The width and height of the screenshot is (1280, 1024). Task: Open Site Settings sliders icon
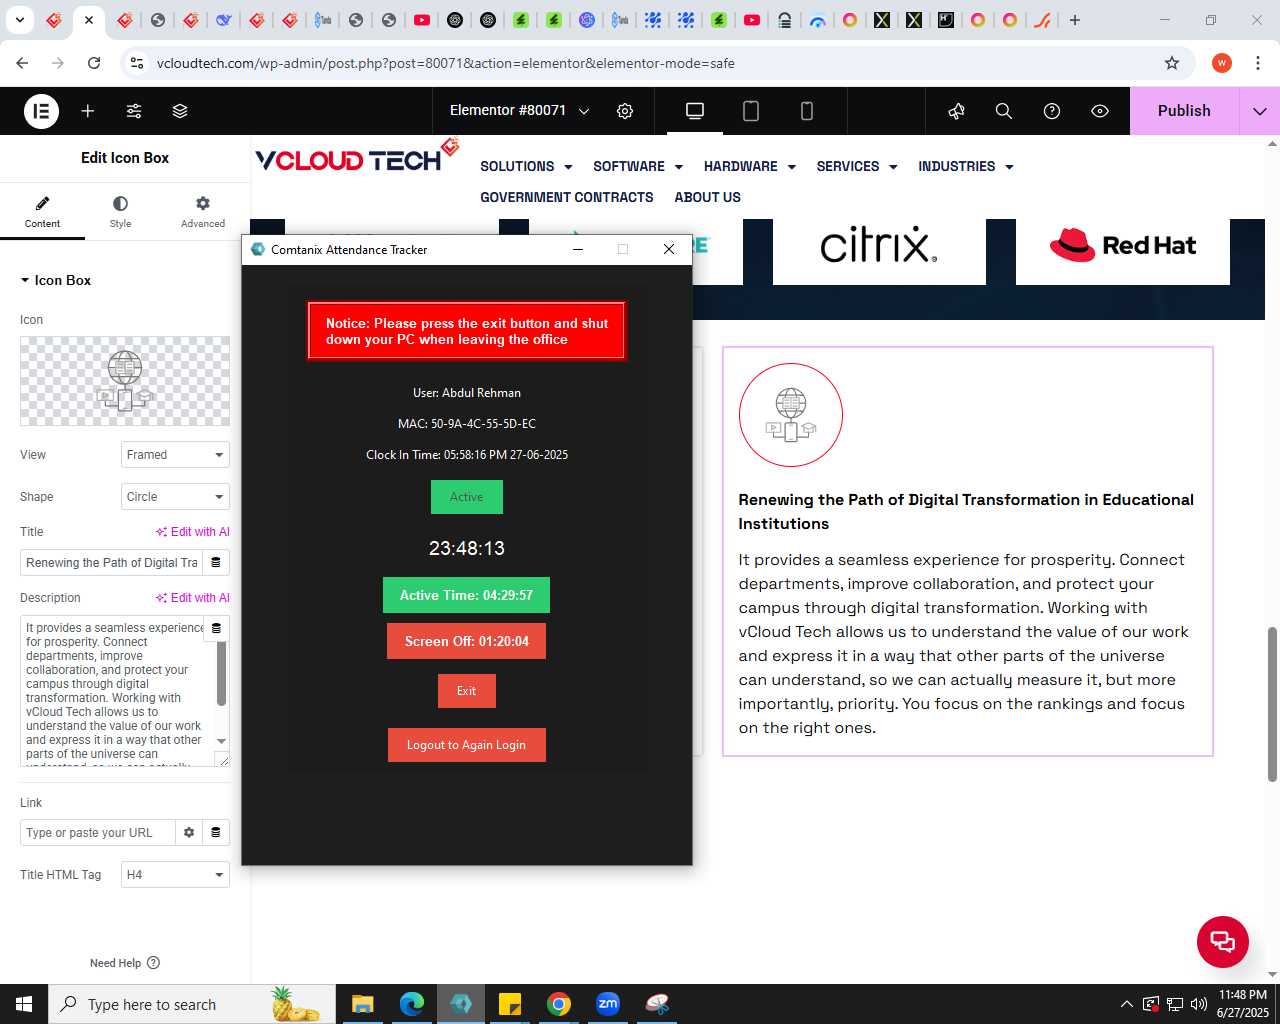(x=134, y=111)
